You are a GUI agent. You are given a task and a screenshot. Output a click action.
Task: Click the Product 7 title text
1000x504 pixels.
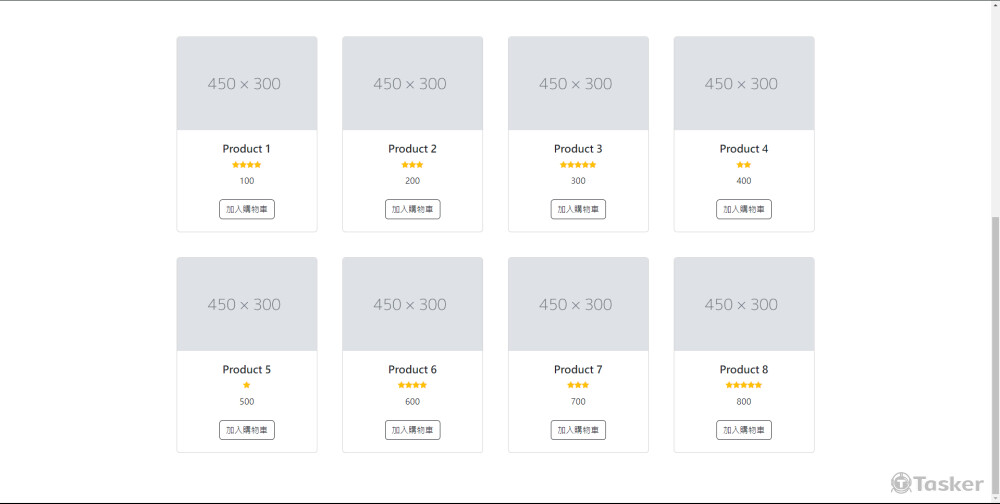[x=578, y=370]
